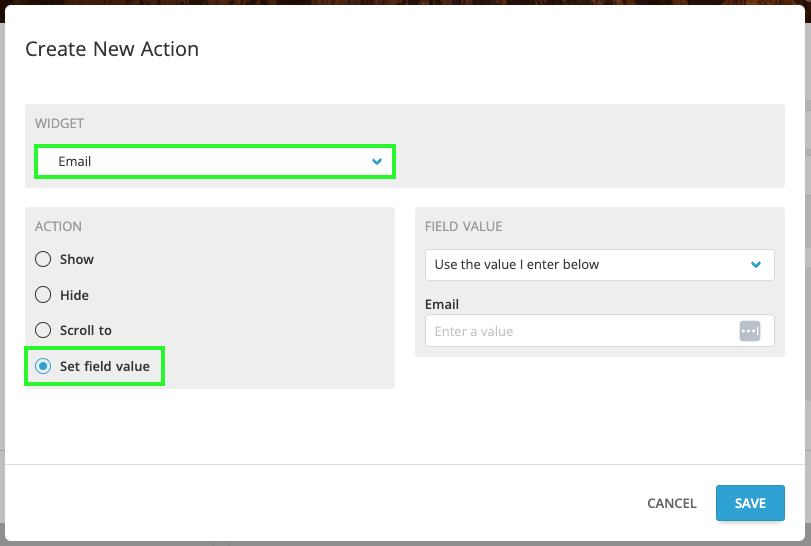Select the Show radio button

[x=43, y=259]
